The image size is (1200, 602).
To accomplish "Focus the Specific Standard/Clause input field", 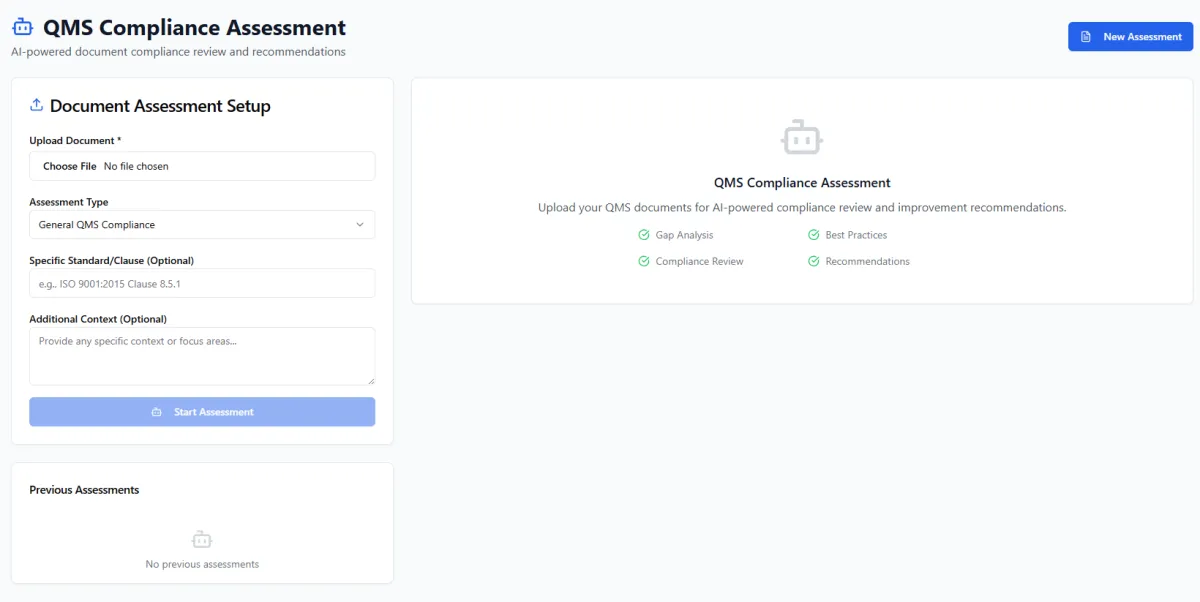I will point(202,283).
